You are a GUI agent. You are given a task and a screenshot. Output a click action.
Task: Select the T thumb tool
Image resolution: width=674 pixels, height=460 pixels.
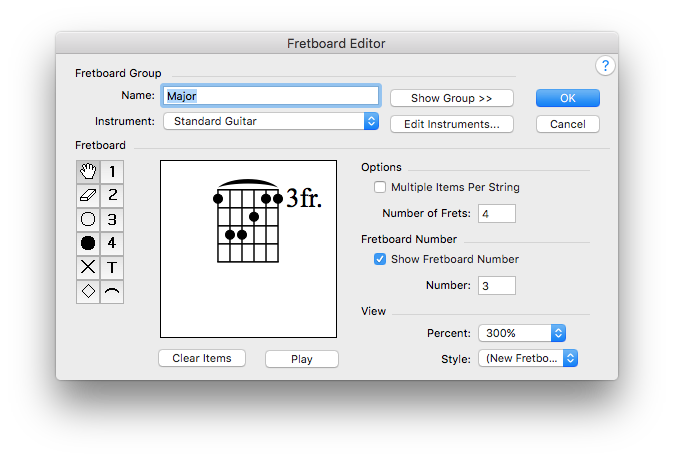point(112,267)
